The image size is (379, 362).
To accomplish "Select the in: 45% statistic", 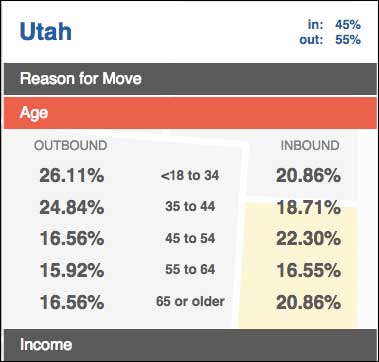I will point(334,25).
